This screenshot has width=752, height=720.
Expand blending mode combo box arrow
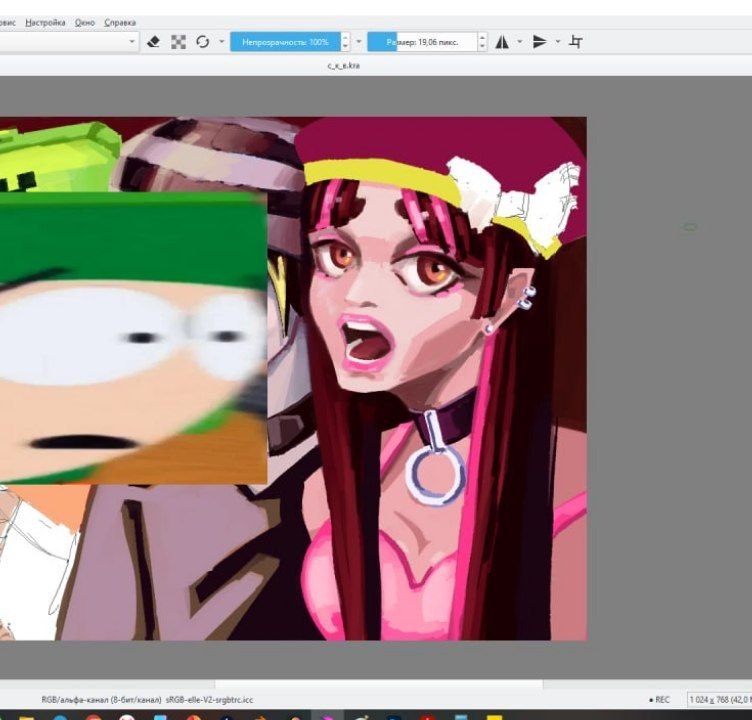(132, 42)
